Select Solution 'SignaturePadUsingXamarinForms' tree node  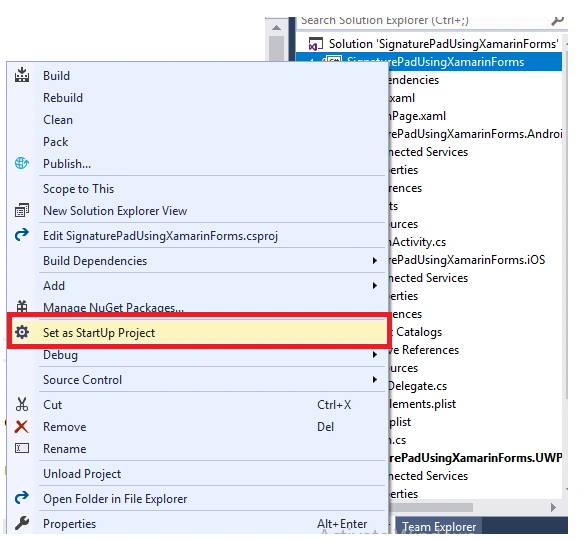[444, 44]
